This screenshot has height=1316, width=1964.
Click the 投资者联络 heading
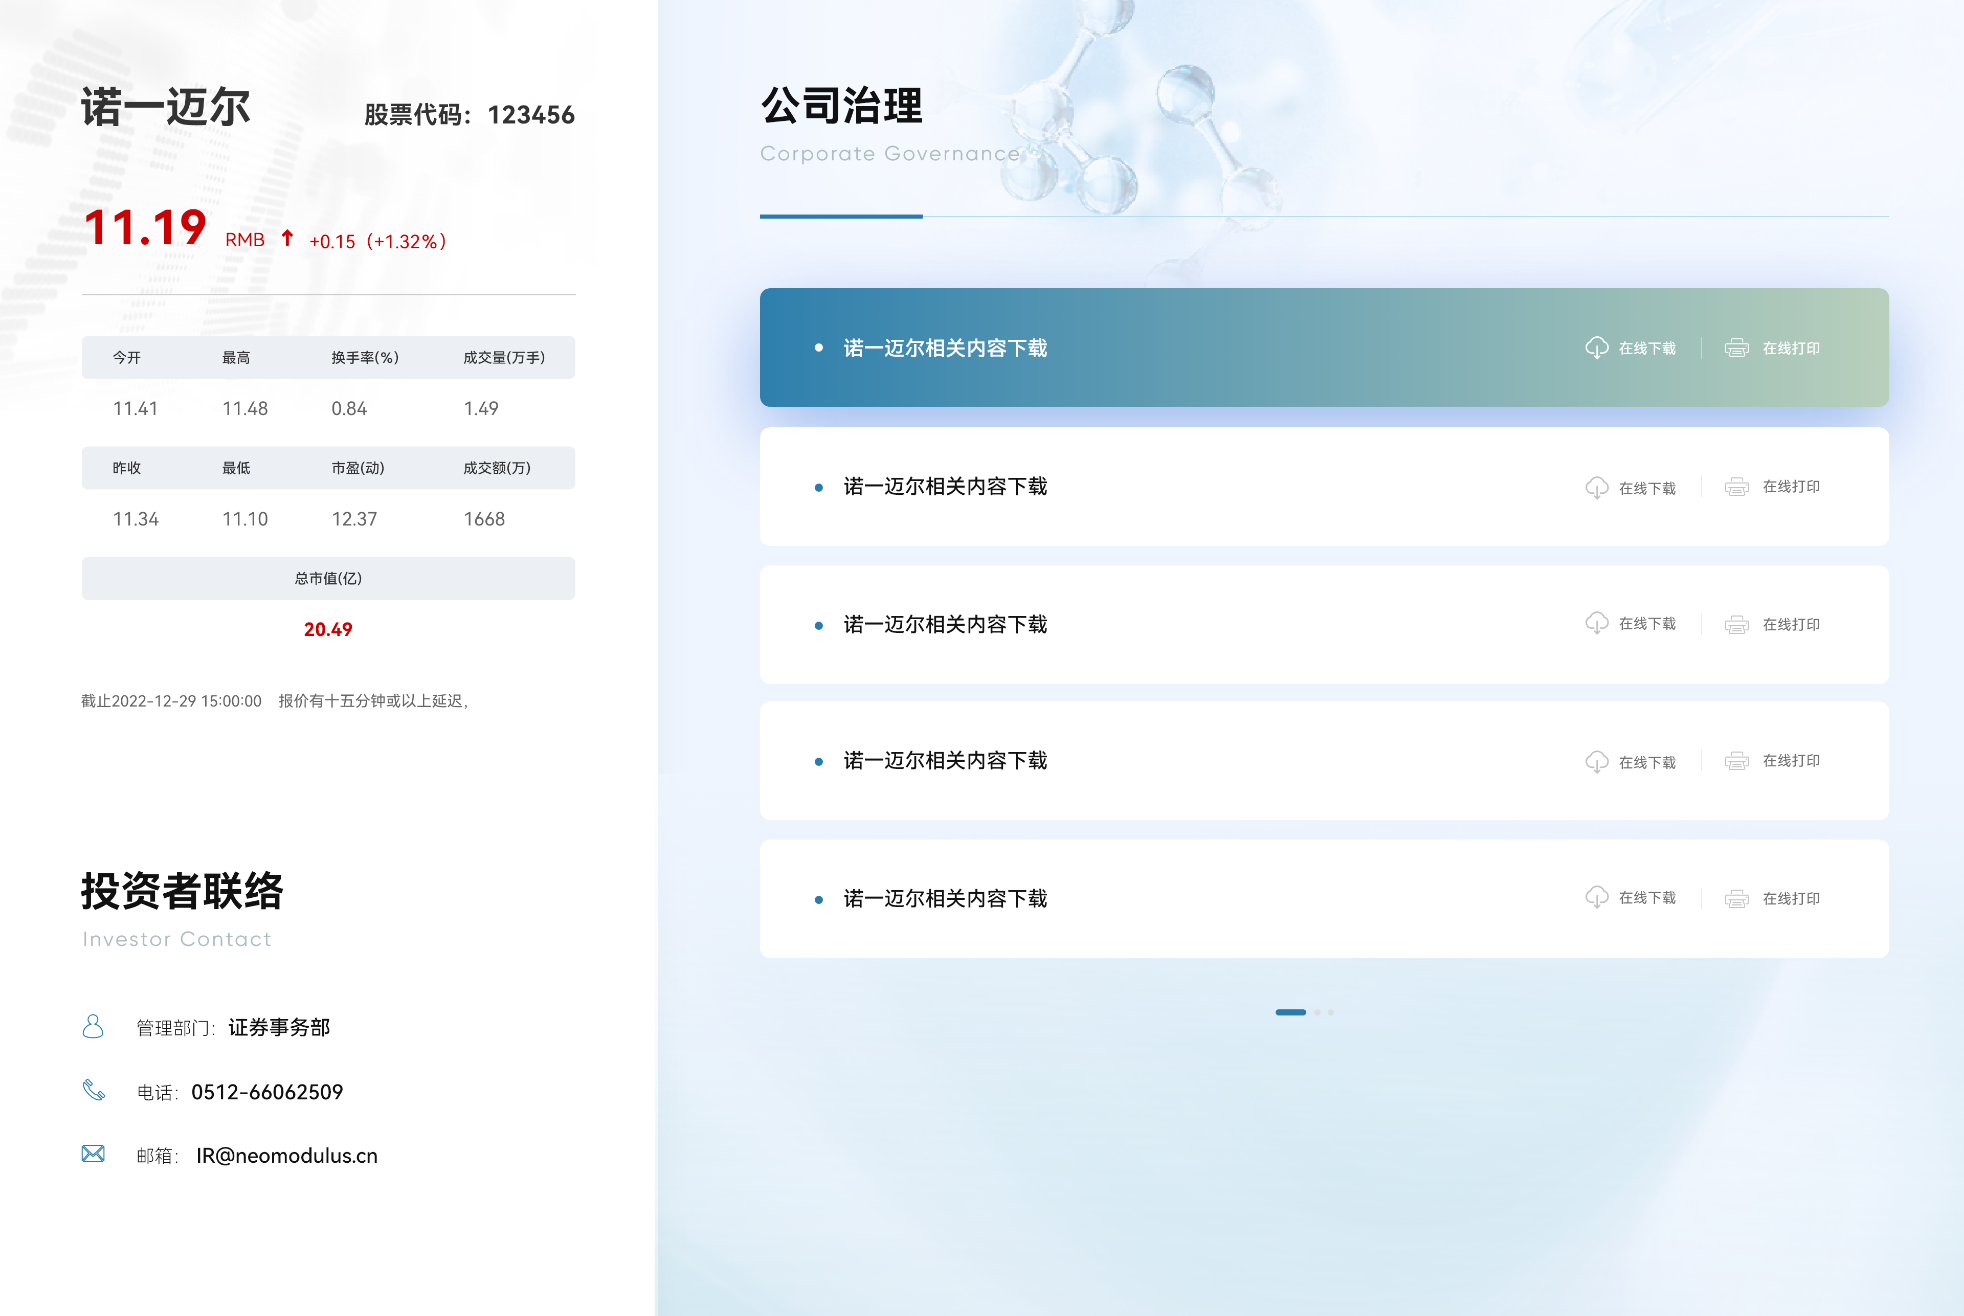(182, 891)
